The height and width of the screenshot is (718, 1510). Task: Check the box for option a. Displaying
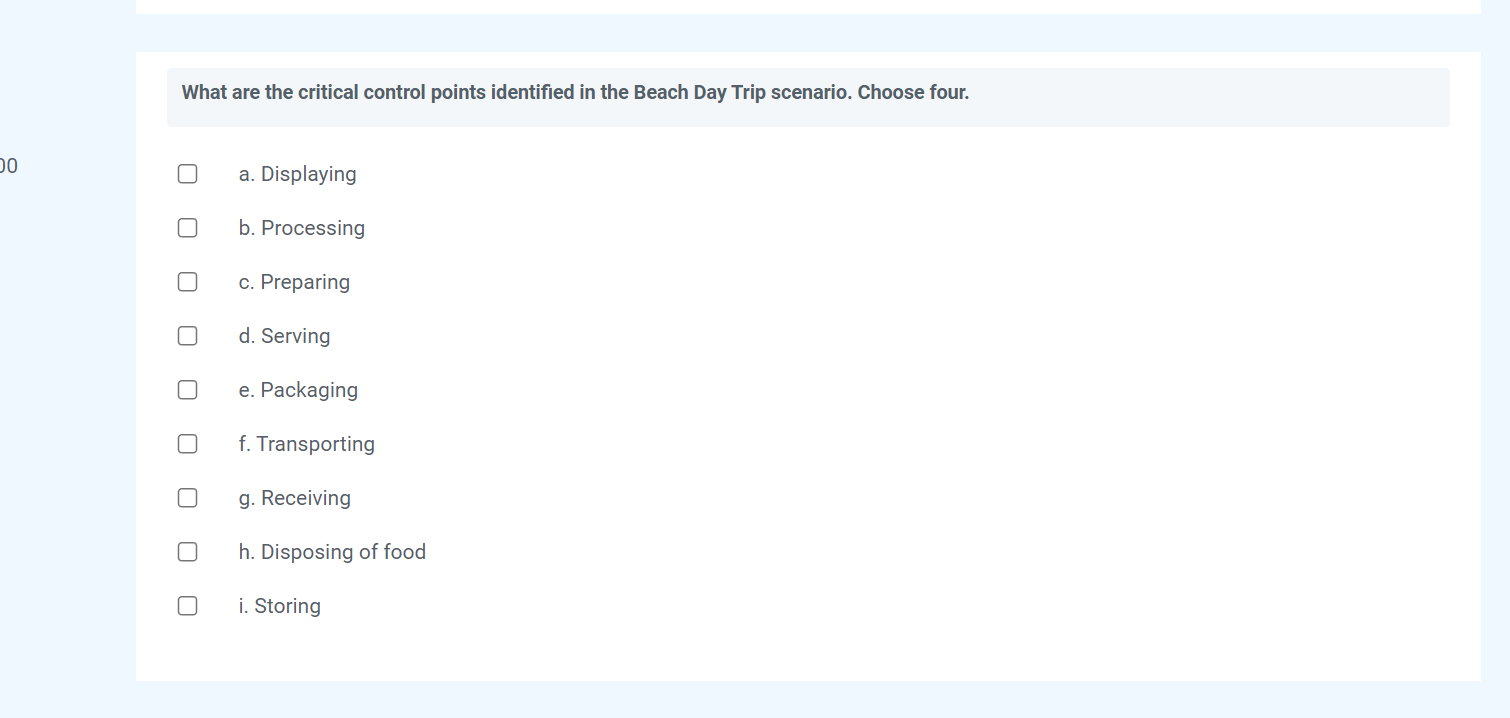tap(187, 173)
